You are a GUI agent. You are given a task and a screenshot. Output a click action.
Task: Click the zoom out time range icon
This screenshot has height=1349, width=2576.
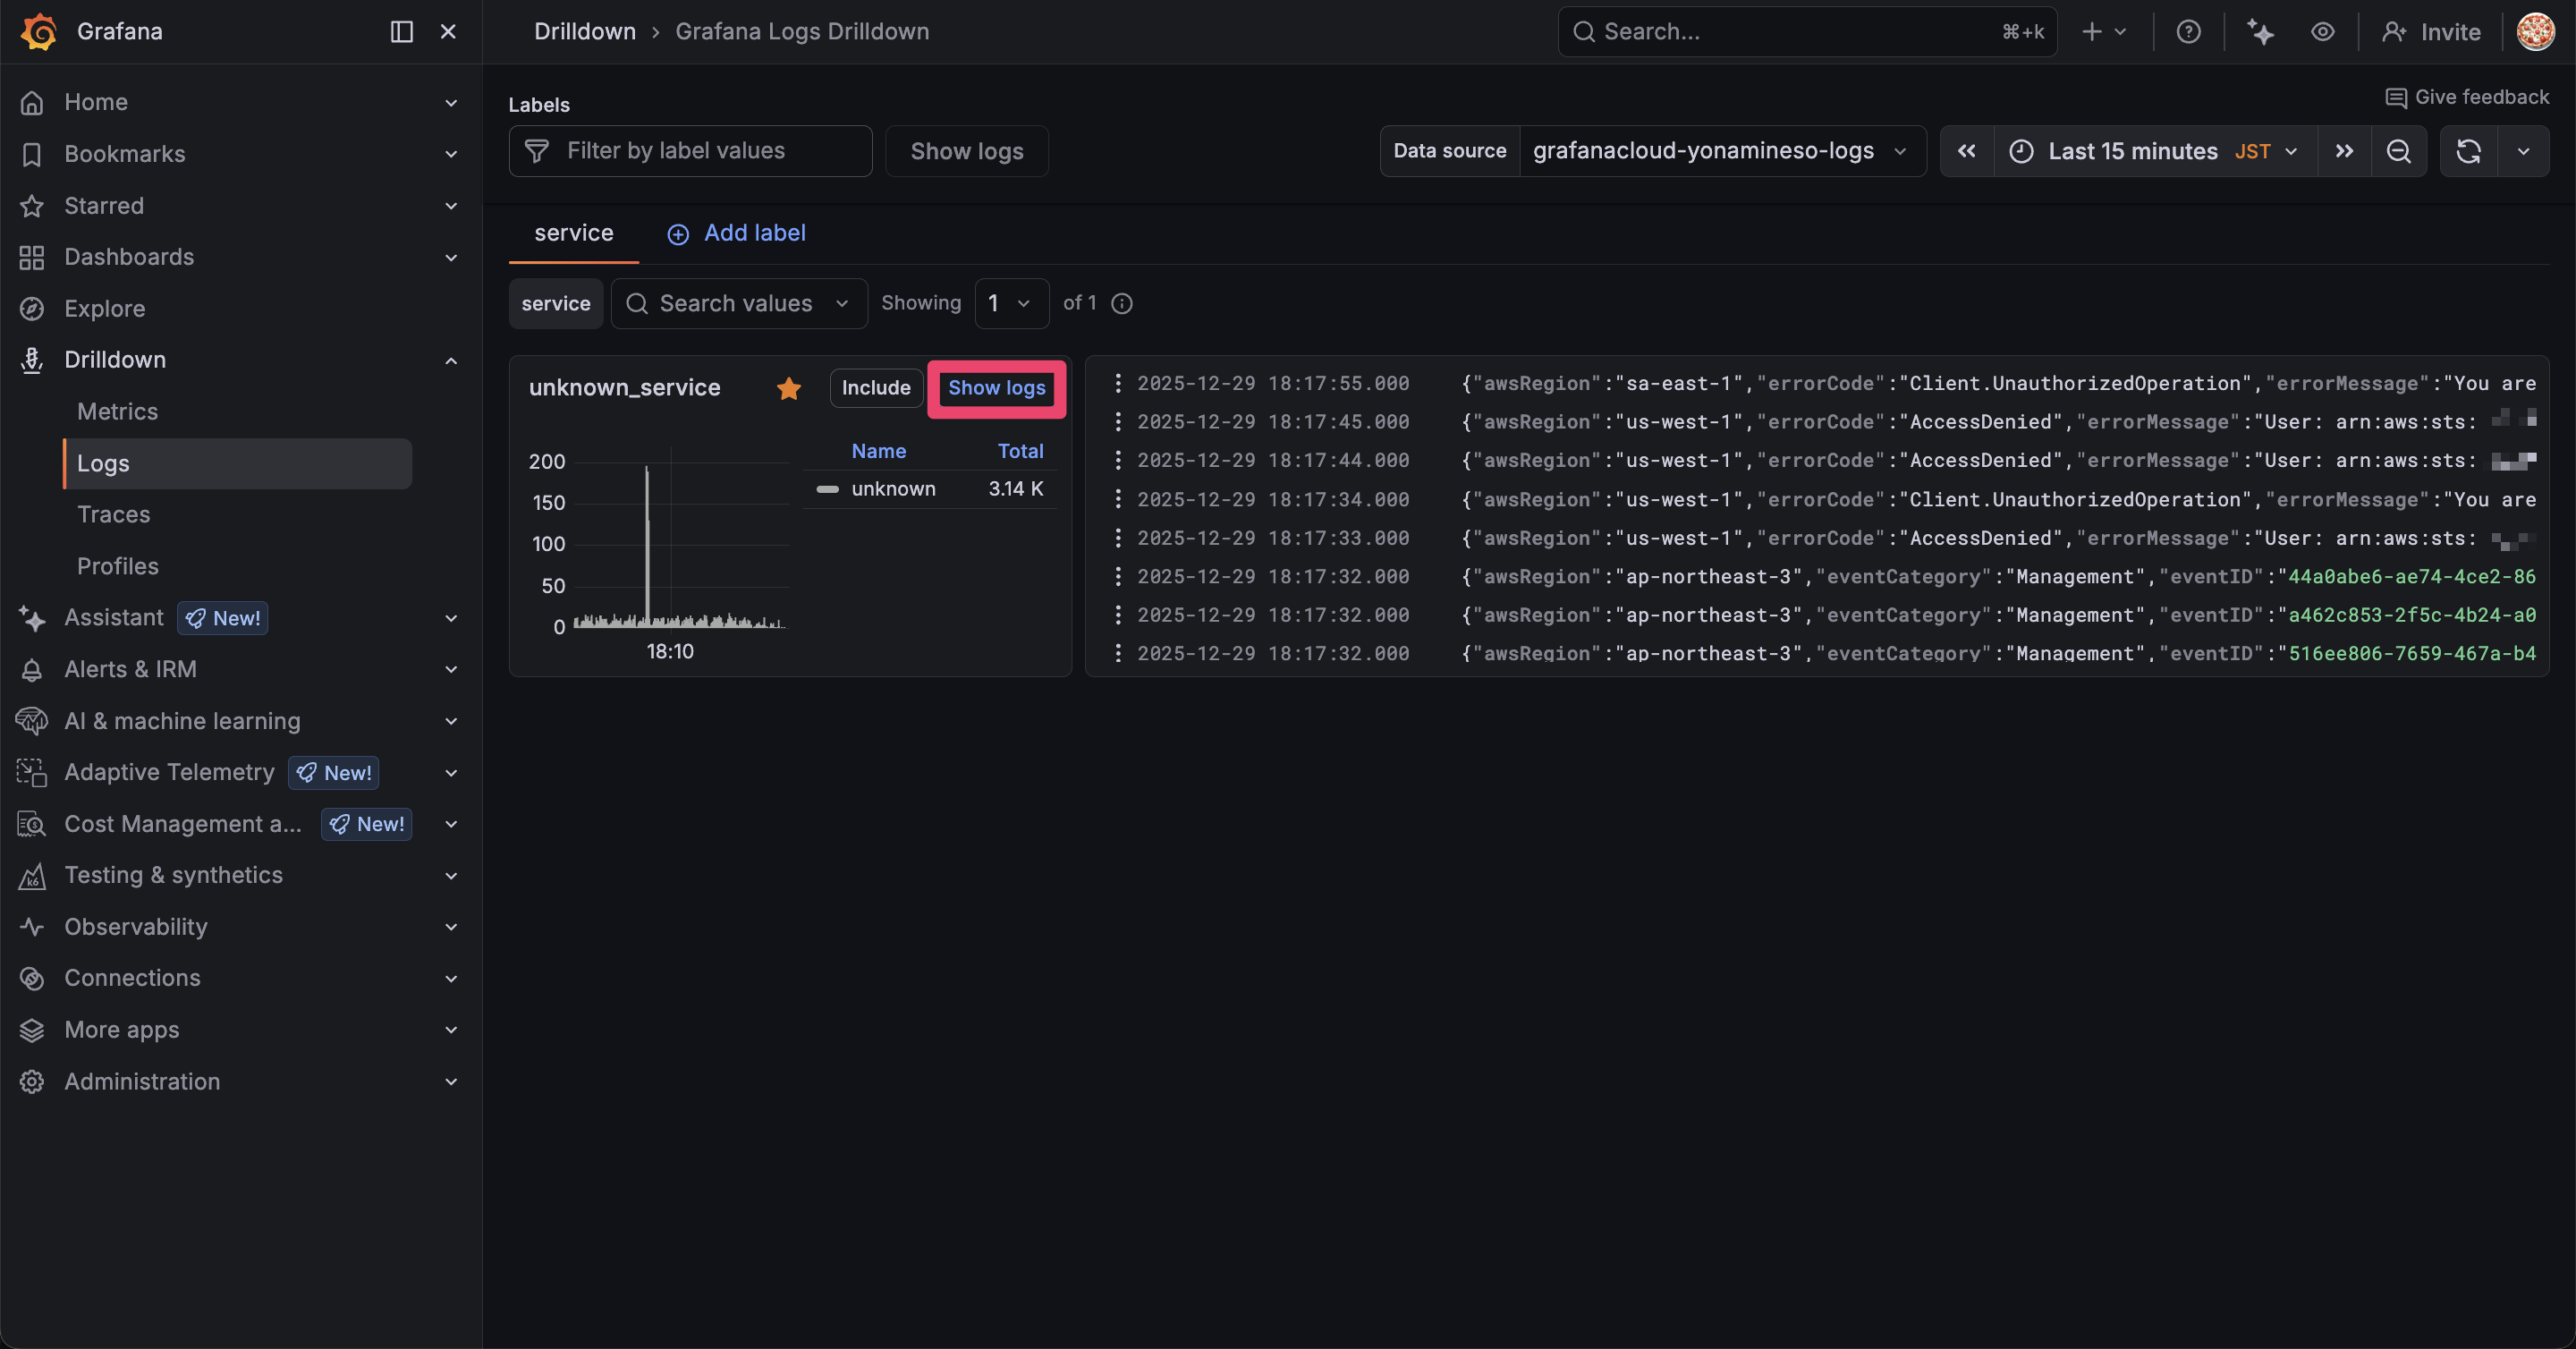click(x=2398, y=151)
